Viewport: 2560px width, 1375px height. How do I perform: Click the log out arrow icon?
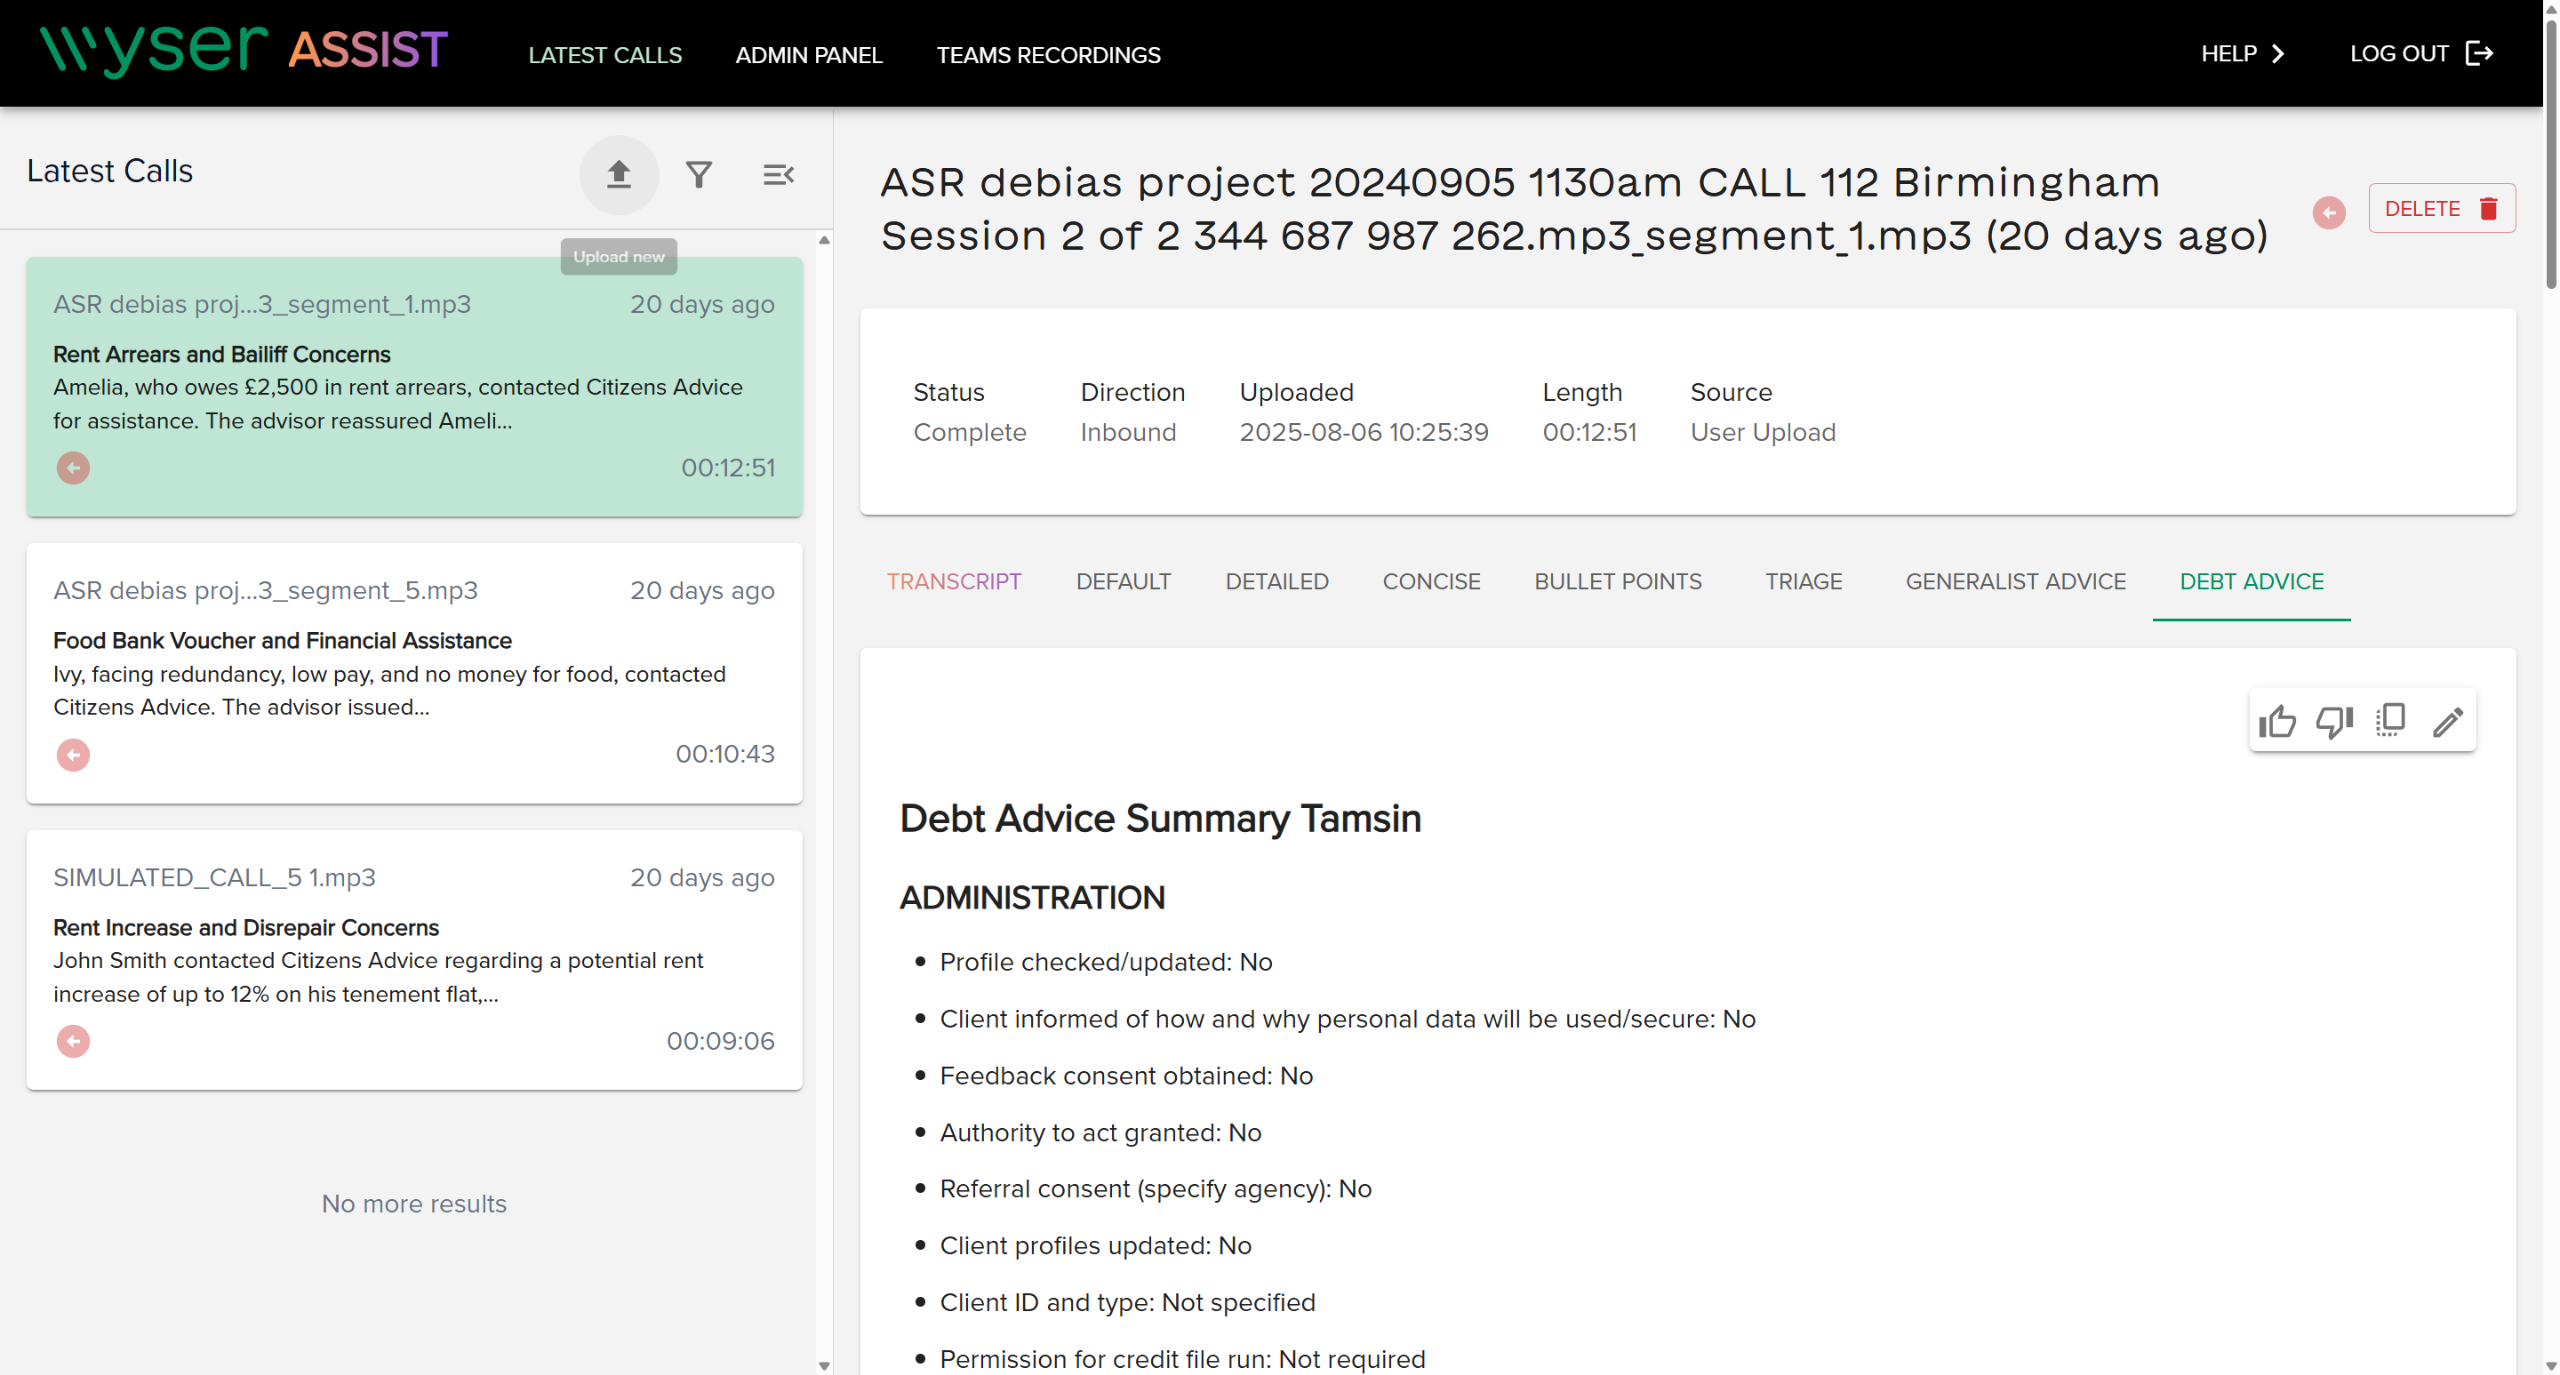2480,54
